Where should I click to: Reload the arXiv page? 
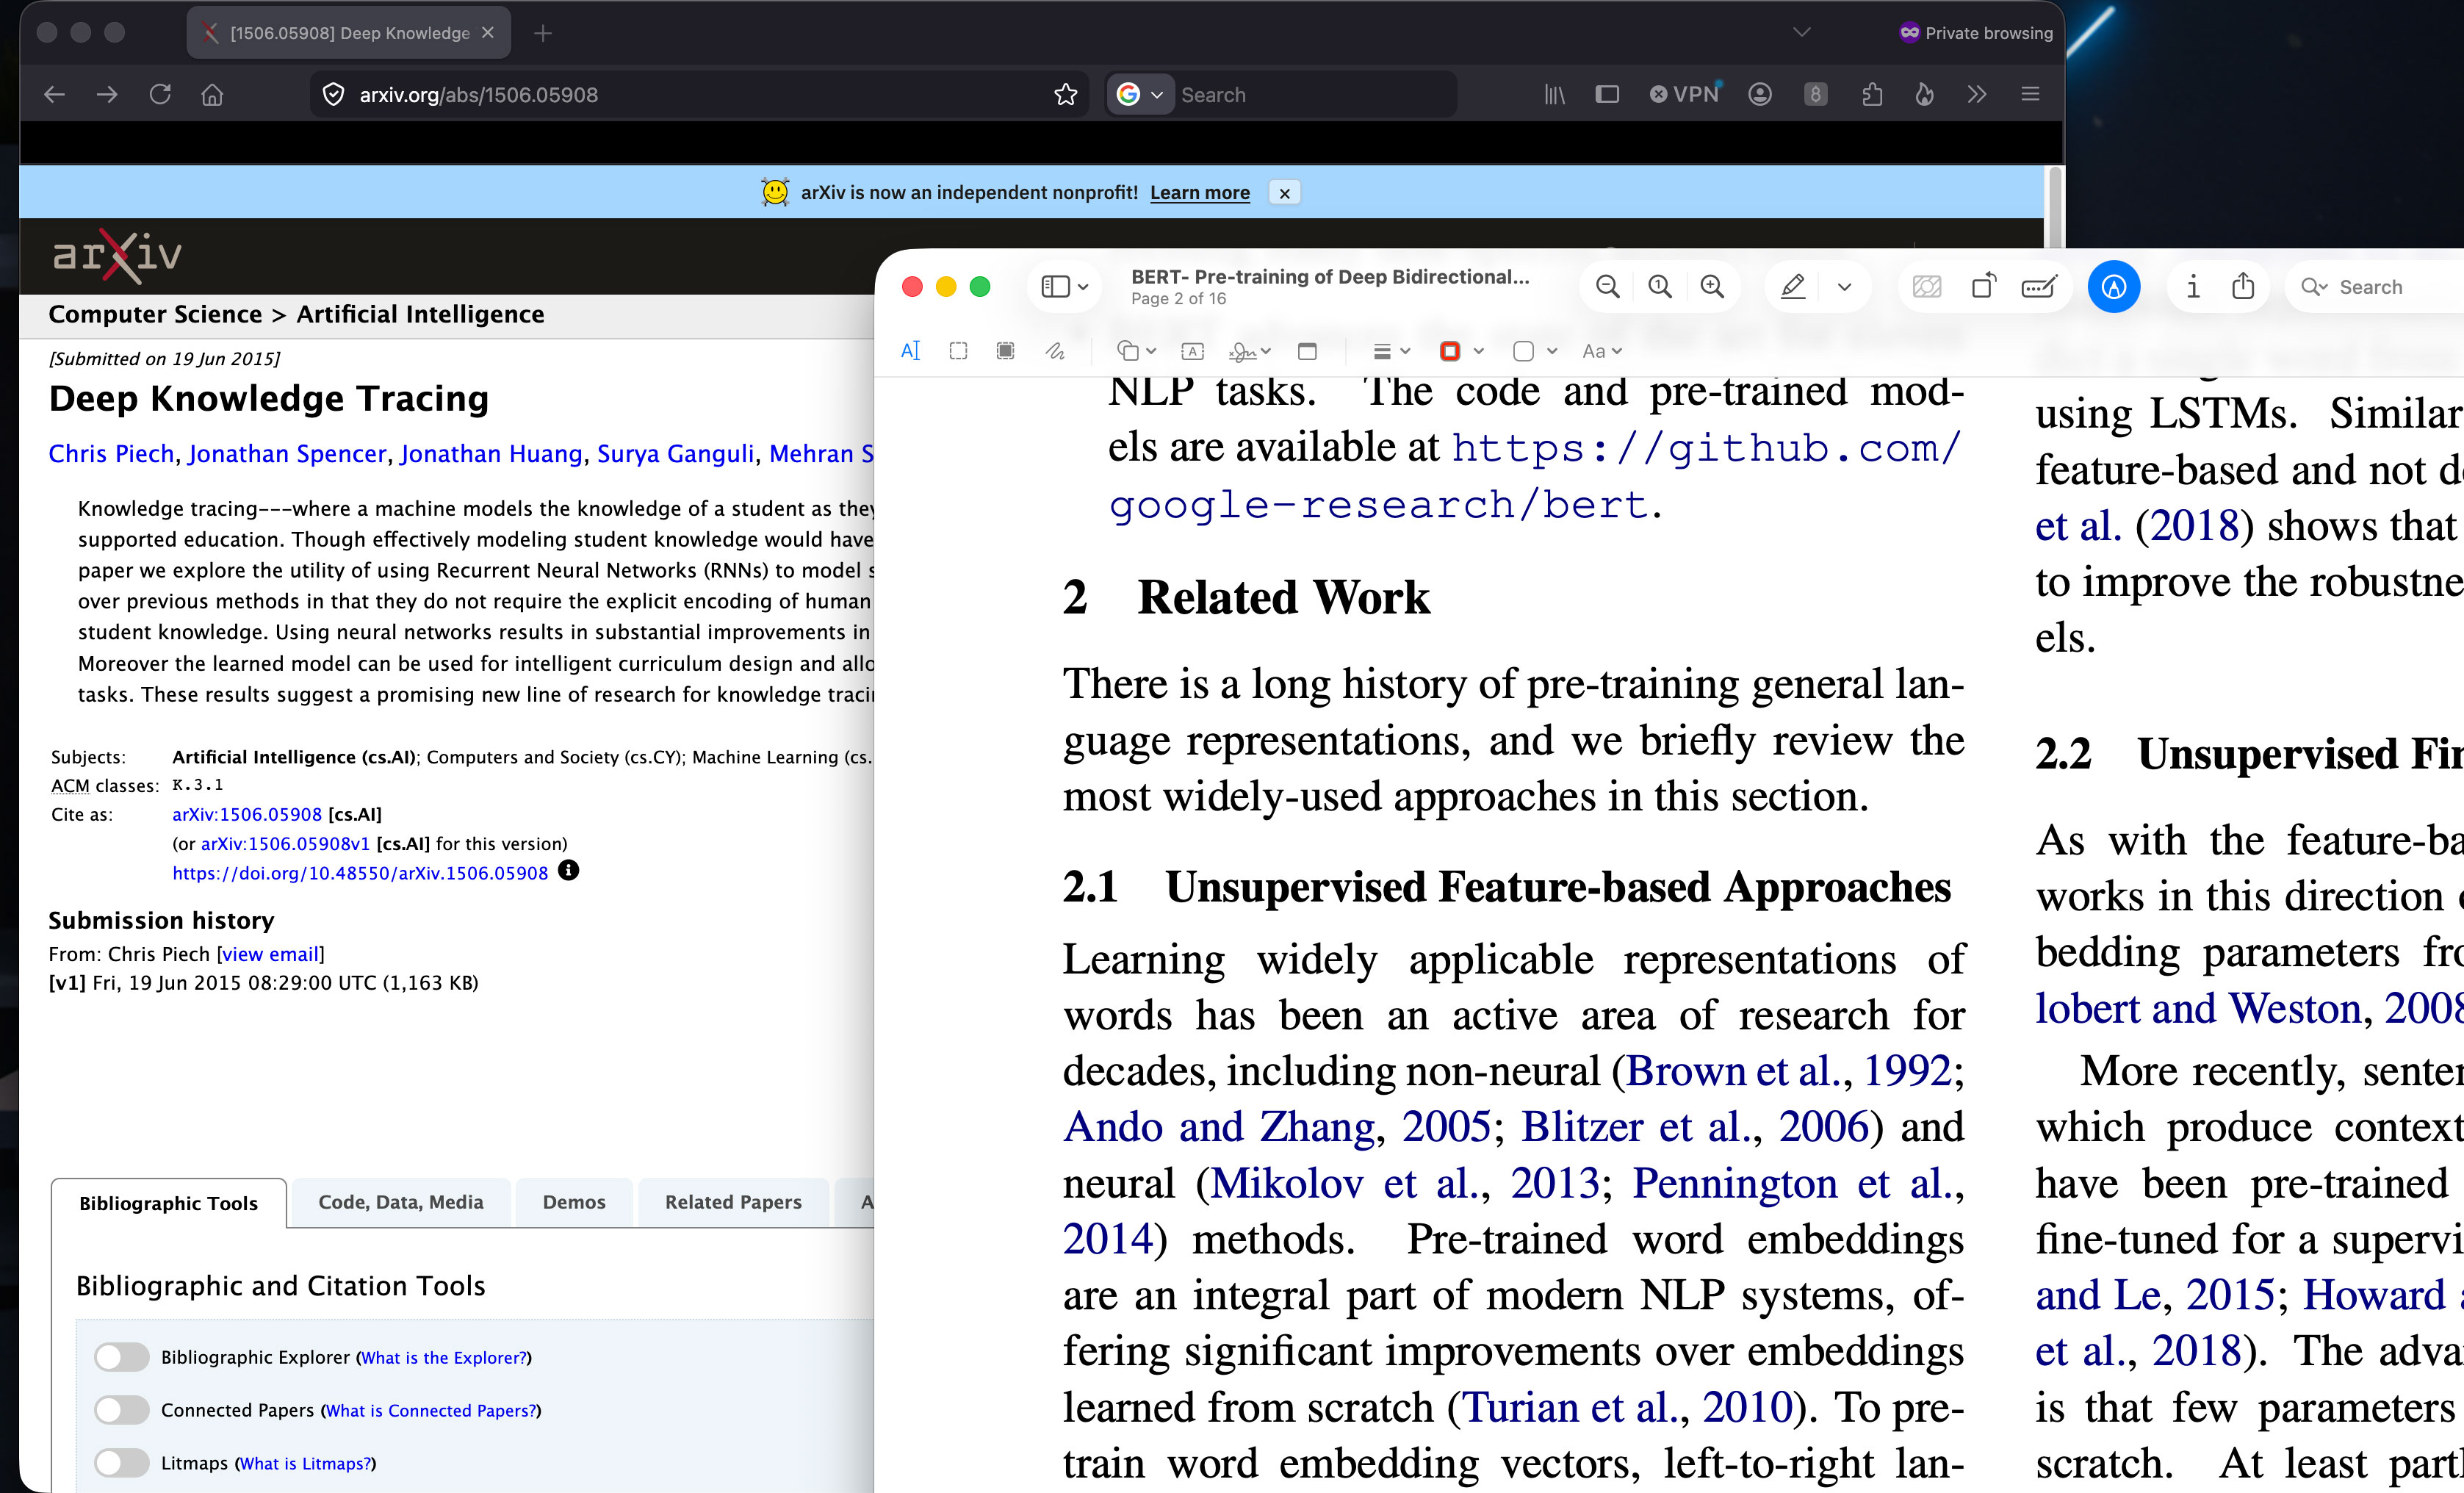pos(160,94)
